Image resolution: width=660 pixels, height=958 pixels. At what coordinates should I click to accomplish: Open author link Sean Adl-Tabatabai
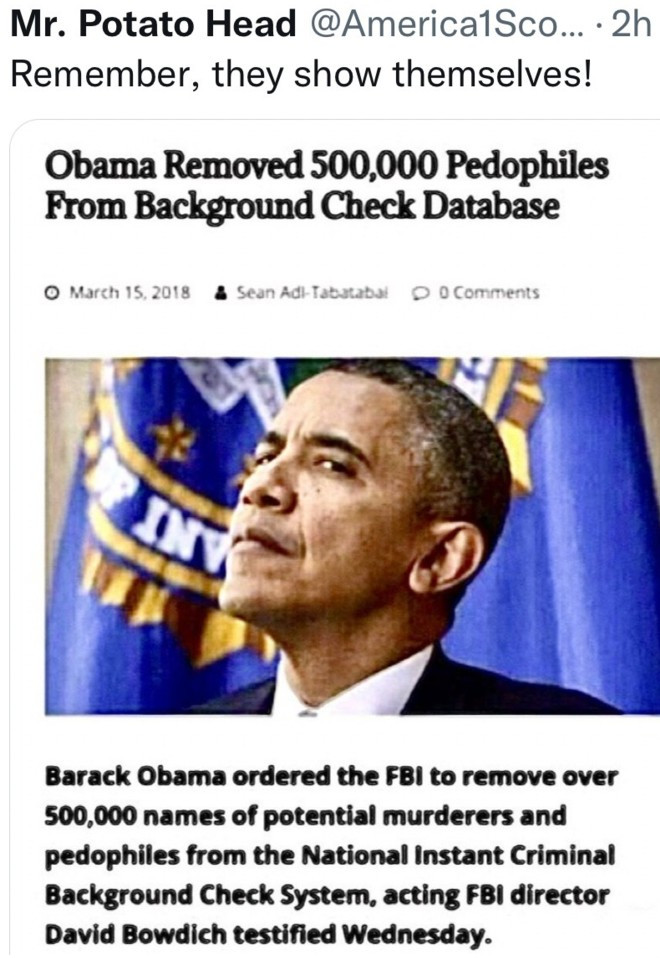(x=312, y=293)
